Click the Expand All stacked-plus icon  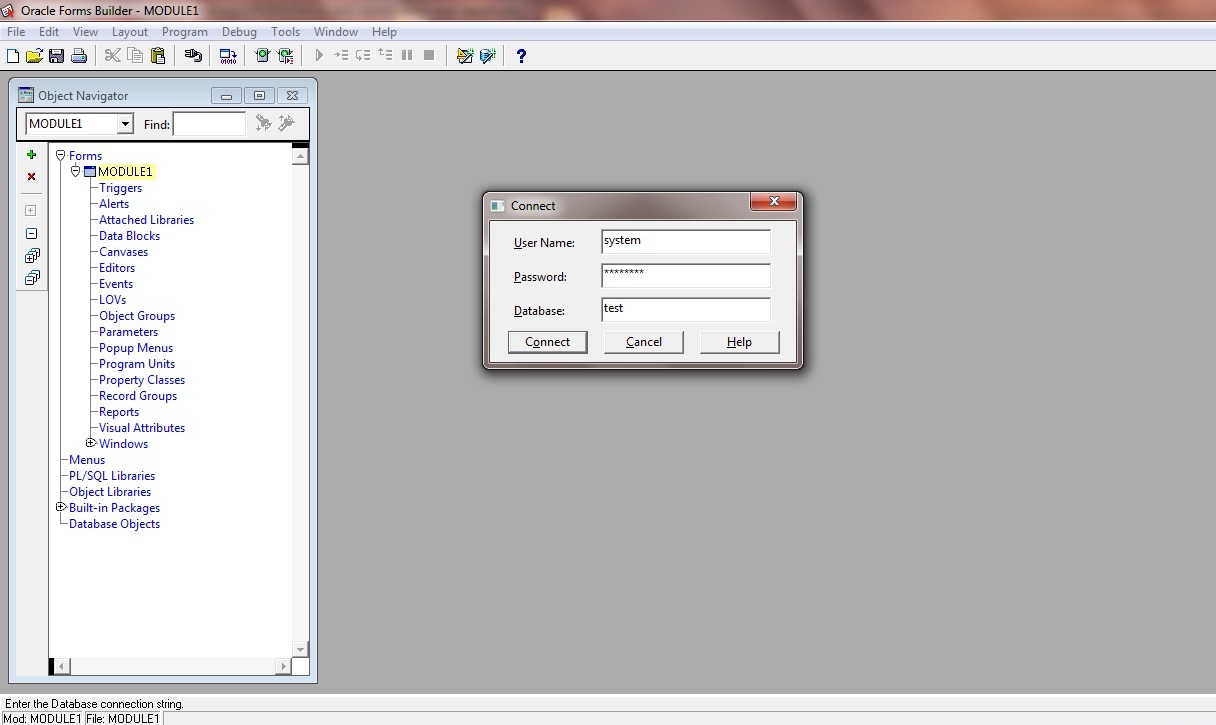coord(31,256)
